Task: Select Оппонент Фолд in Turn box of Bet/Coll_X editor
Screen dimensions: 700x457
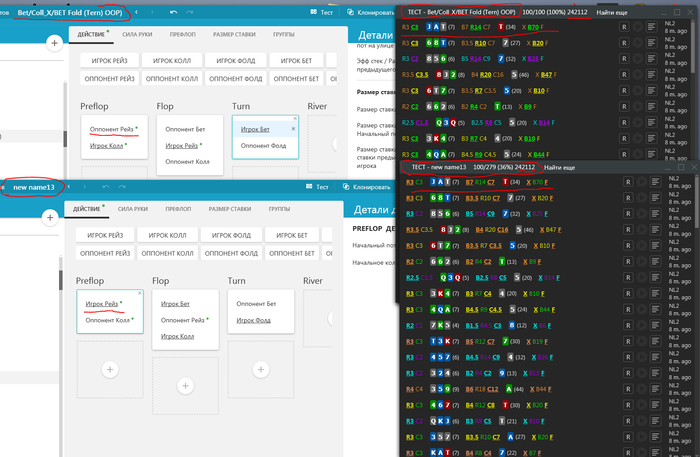Action: 263,145
